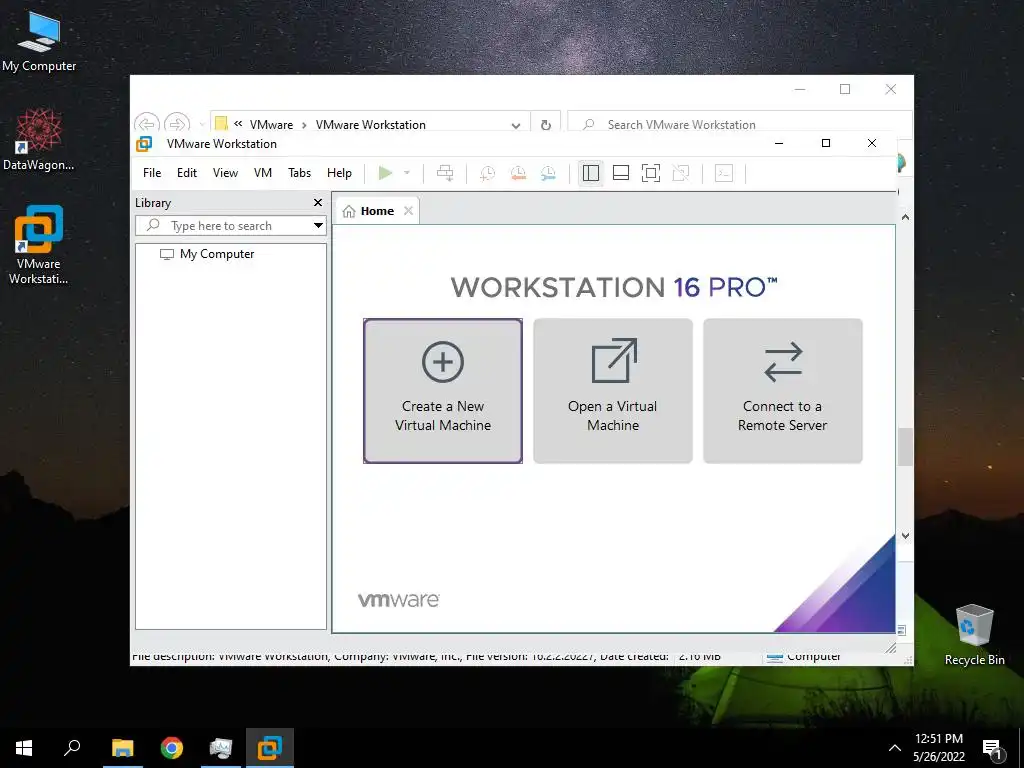Click VMware in Explorer address breadcrumb
The width and height of the screenshot is (1024, 768).
[271, 125]
